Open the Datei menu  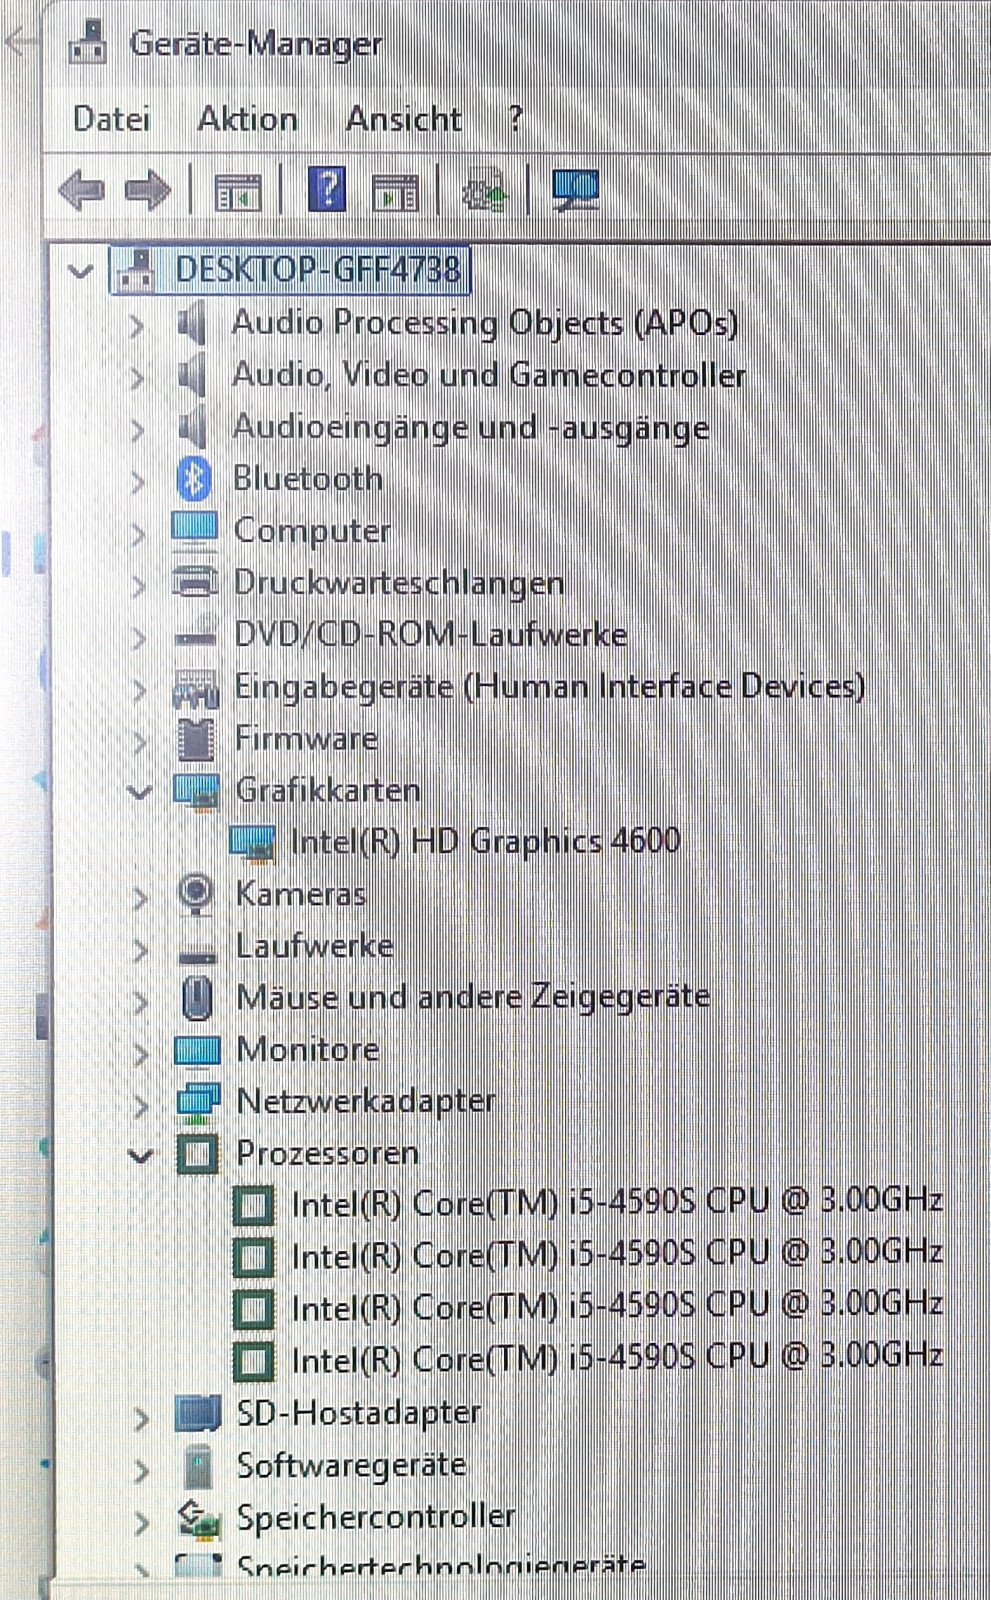pos(111,119)
